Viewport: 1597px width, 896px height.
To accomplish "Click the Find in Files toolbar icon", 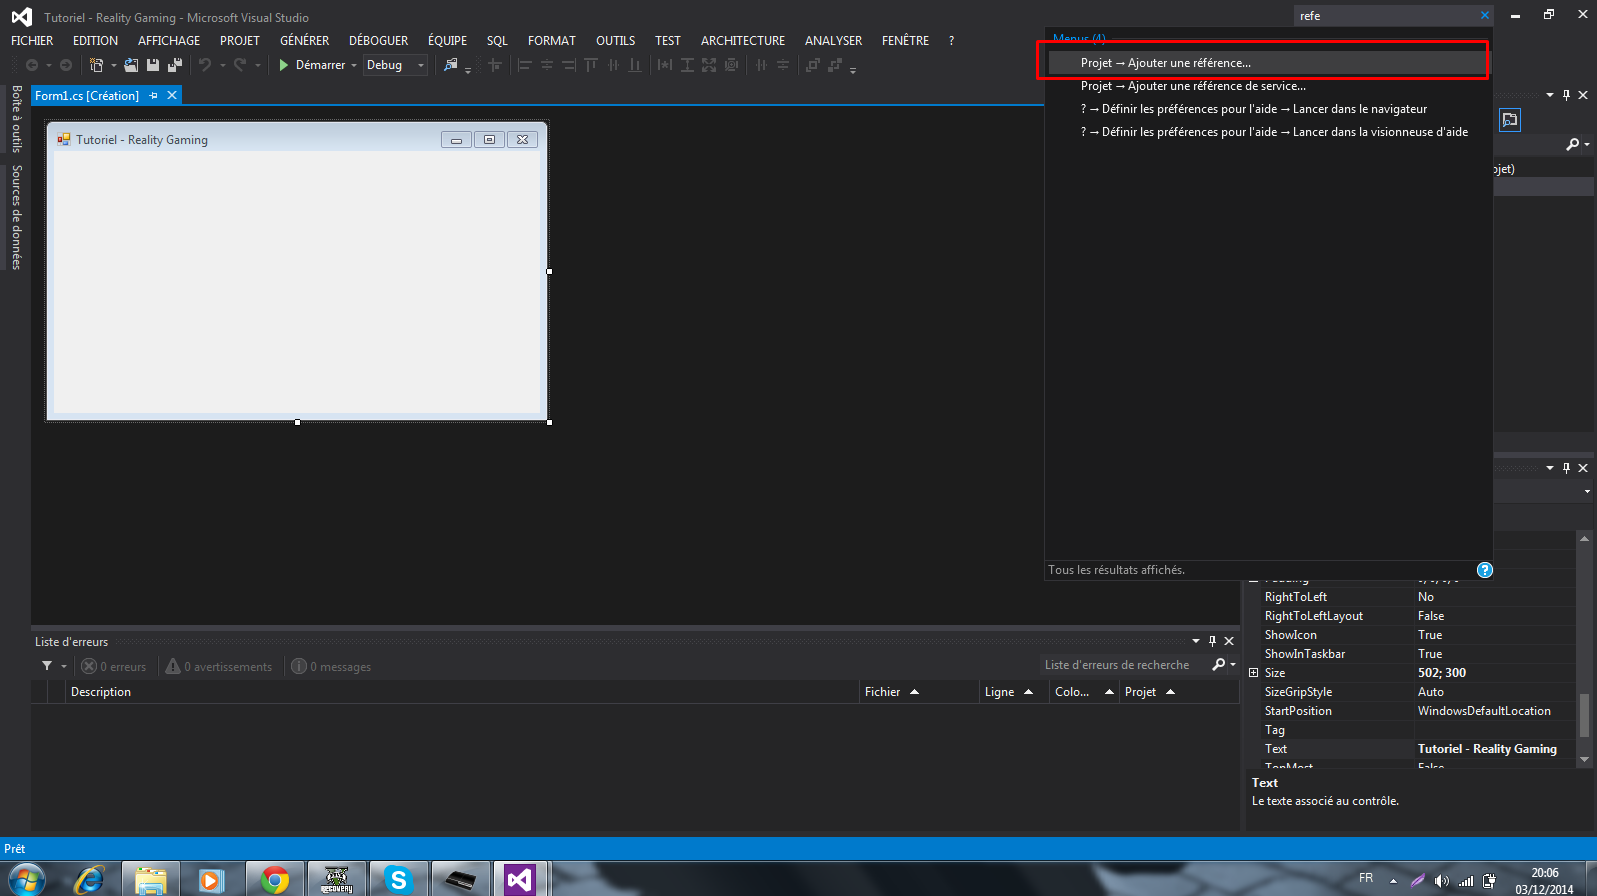I will tap(451, 65).
